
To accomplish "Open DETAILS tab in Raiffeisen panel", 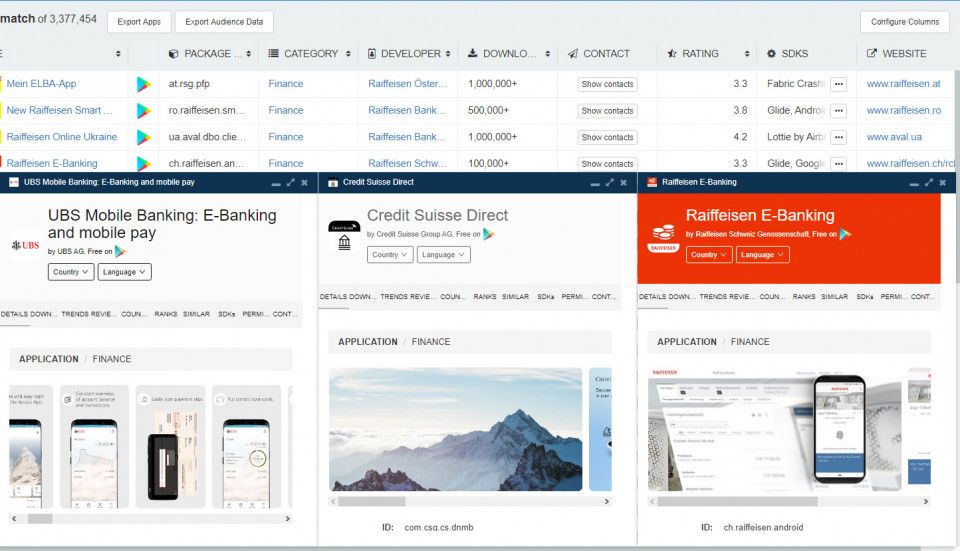I will (x=654, y=297).
